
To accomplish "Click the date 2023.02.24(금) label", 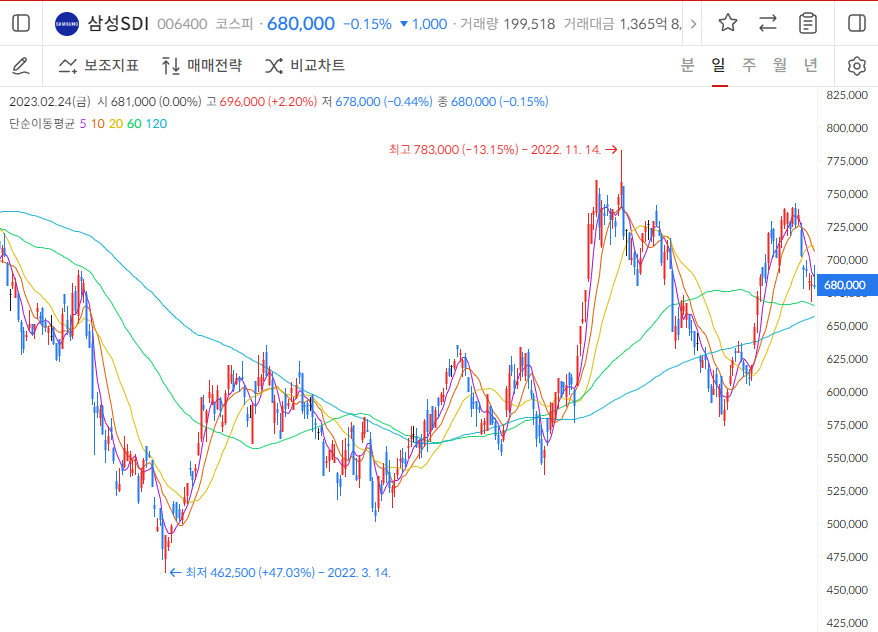I will click(x=49, y=102).
